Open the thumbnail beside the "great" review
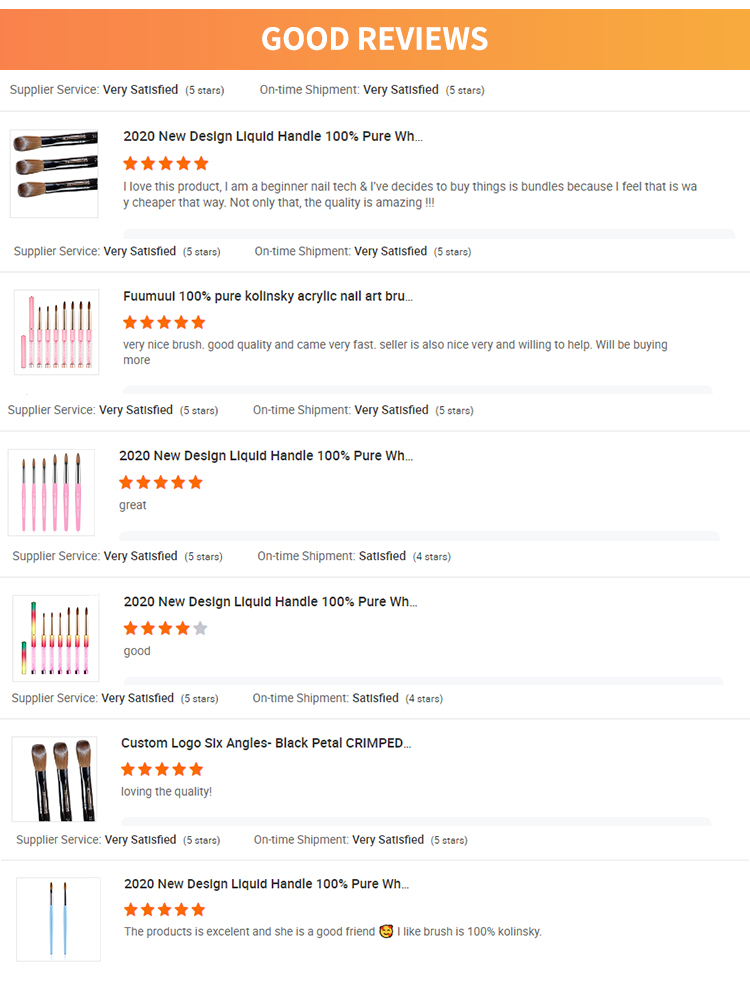Viewport: 750px width, 995px height. pos(52,492)
